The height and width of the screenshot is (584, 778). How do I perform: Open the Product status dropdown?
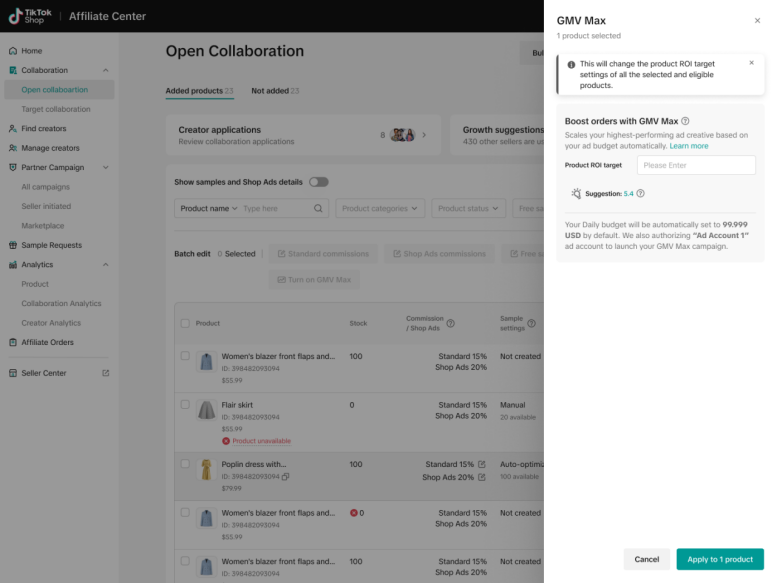click(x=469, y=208)
